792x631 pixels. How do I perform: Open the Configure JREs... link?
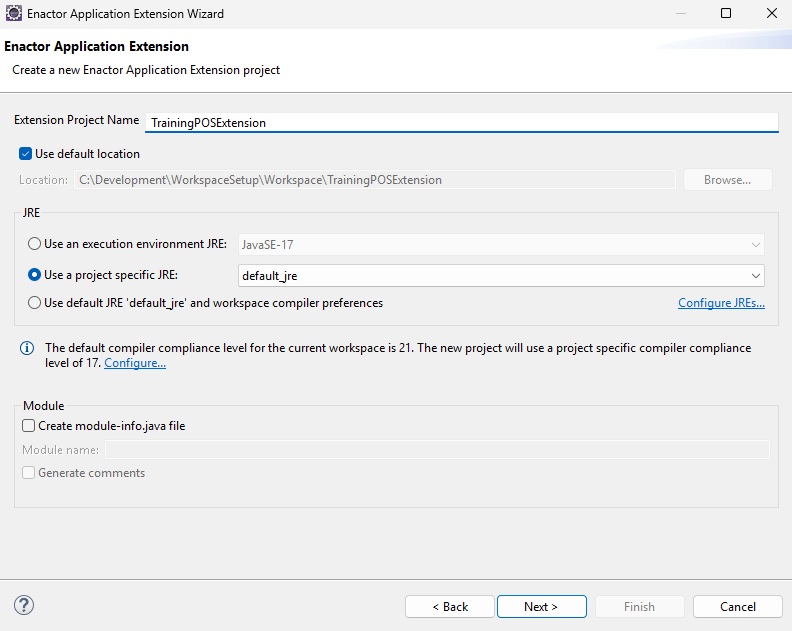[x=721, y=303]
